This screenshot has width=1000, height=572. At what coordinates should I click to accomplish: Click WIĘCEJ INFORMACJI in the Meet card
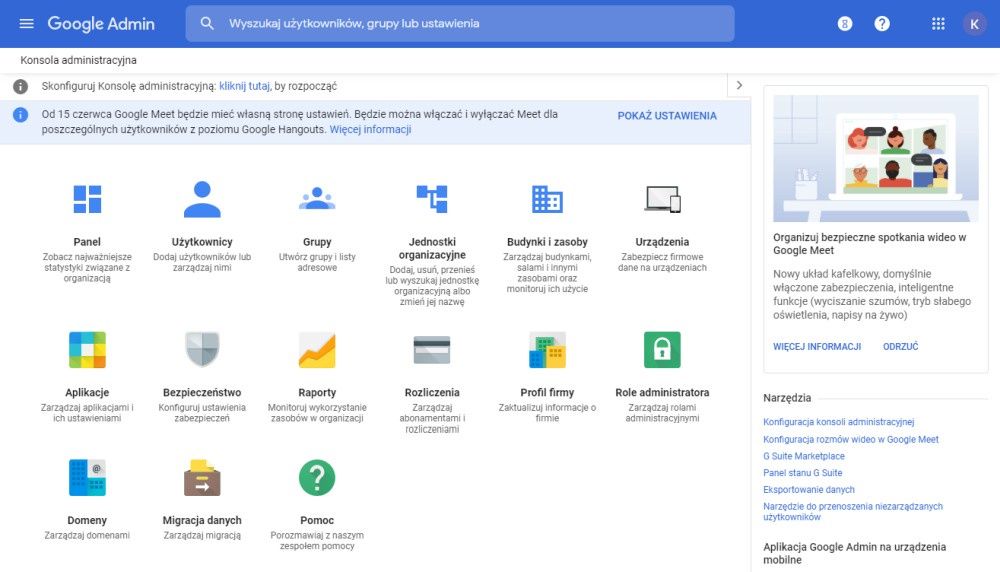(817, 347)
